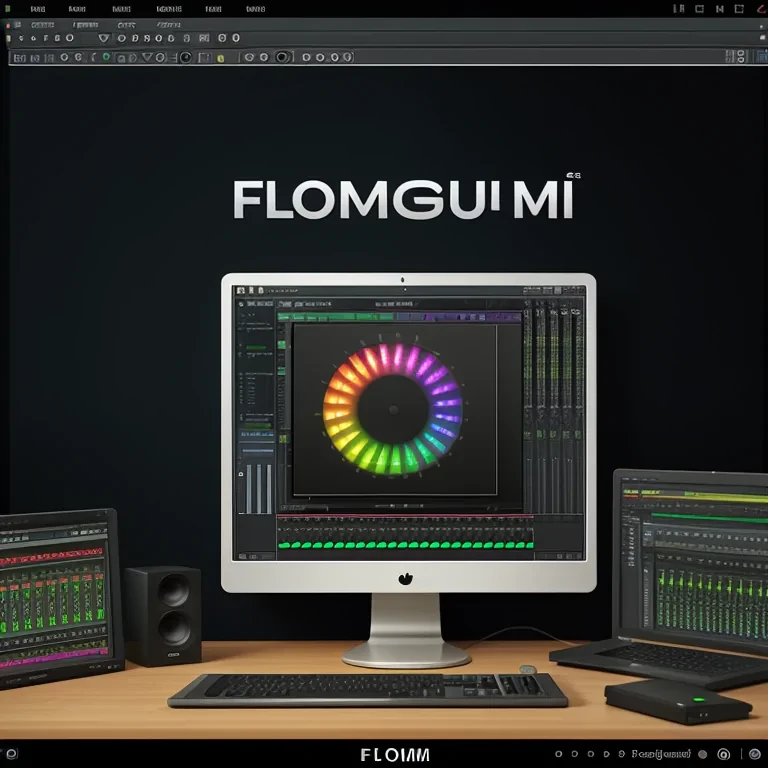Image resolution: width=768 pixels, height=768 pixels.
Task: Click the double-ring target icon in the bottom bar
Action: [723, 754]
